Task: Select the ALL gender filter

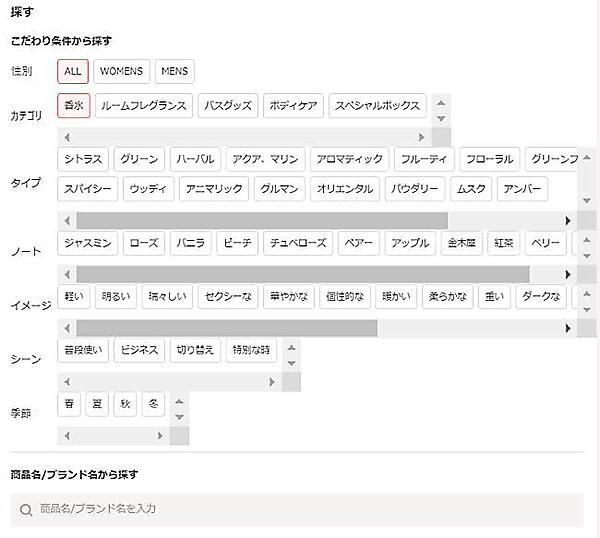Action: [73, 71]
